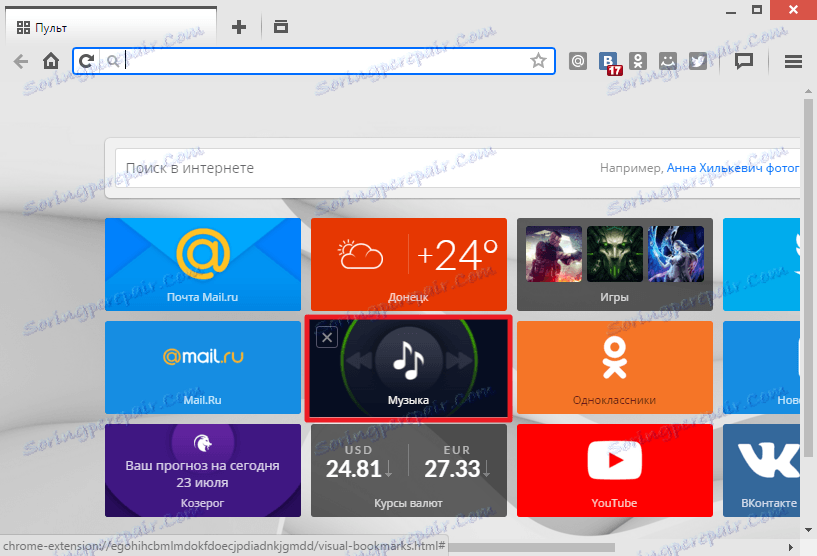Remove Музыка tile with X button

click(x=327, y=338)
